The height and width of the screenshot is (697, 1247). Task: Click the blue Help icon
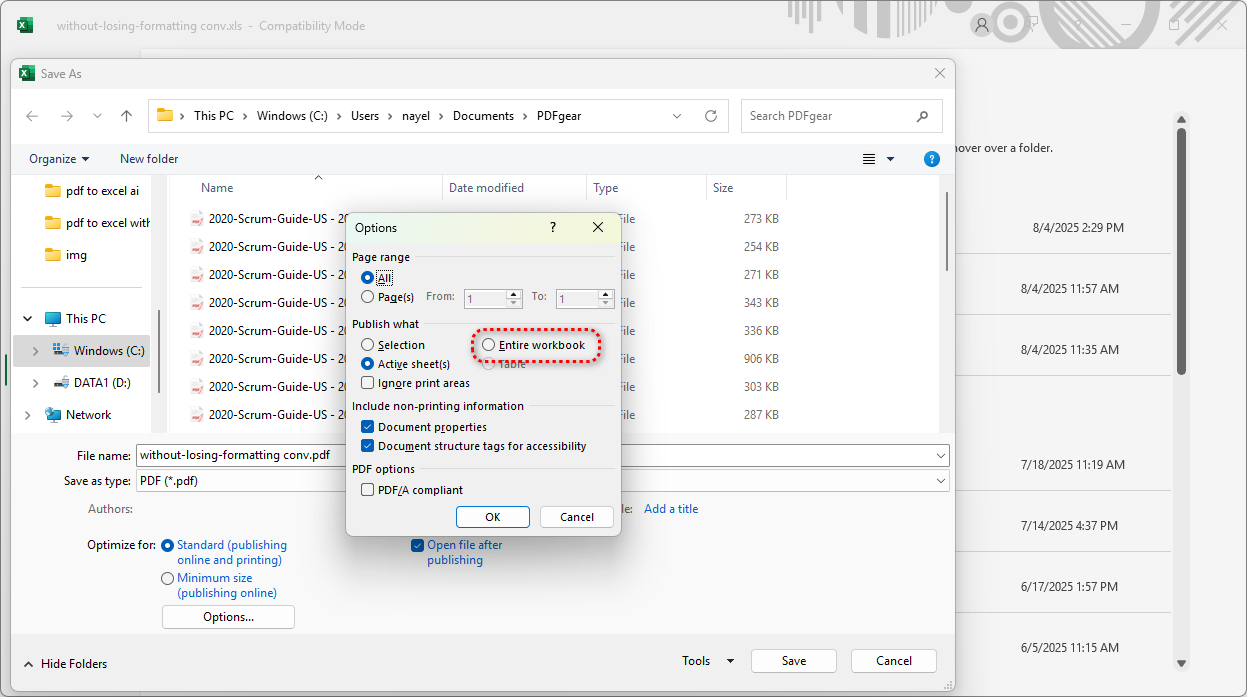pyautogui.click(x=931, y=159)
